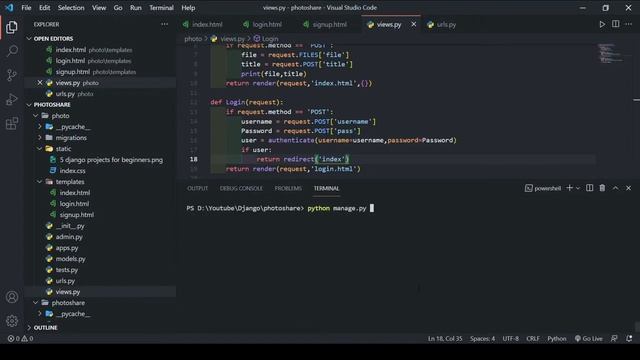
Task: Click the editor minimap preview
Action: pos(612,53)
